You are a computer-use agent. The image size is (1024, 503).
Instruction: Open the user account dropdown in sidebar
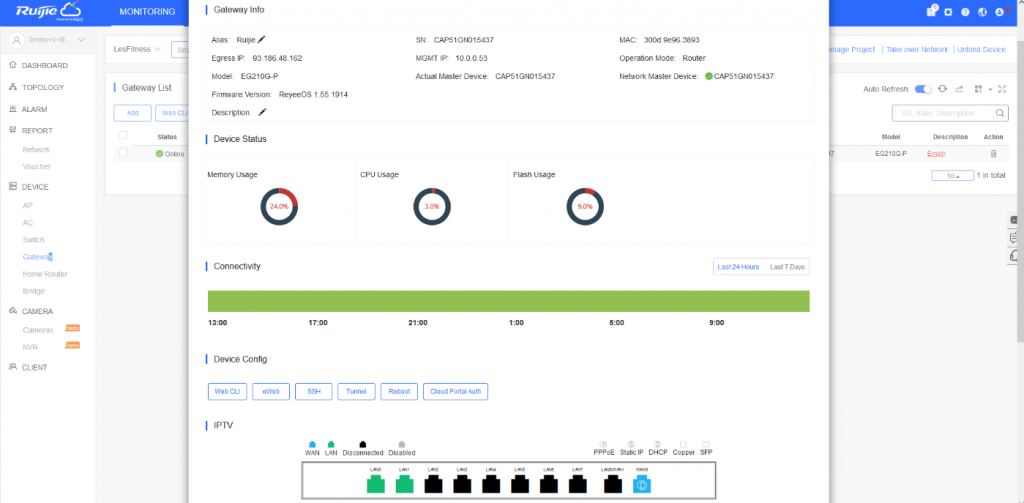point(50,40)
